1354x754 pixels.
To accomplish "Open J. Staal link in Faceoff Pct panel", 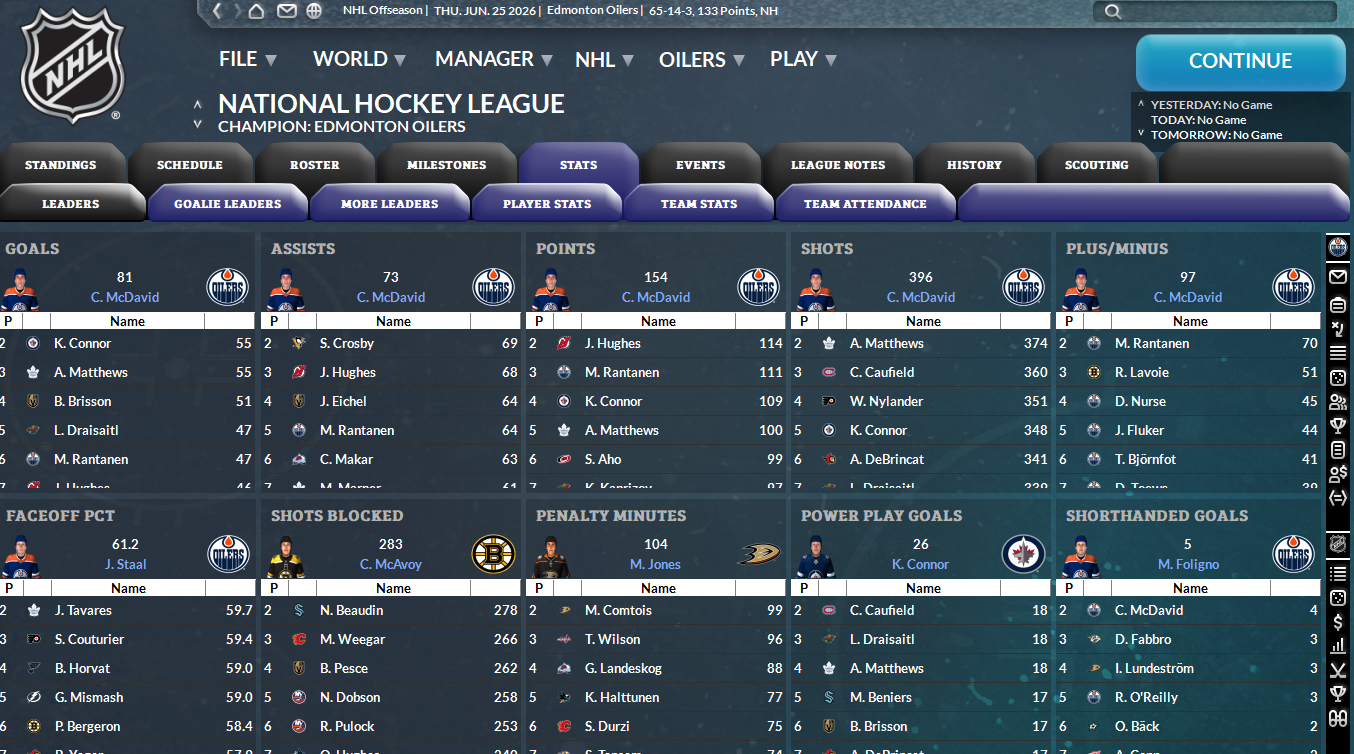I will (x=125, y=564).
